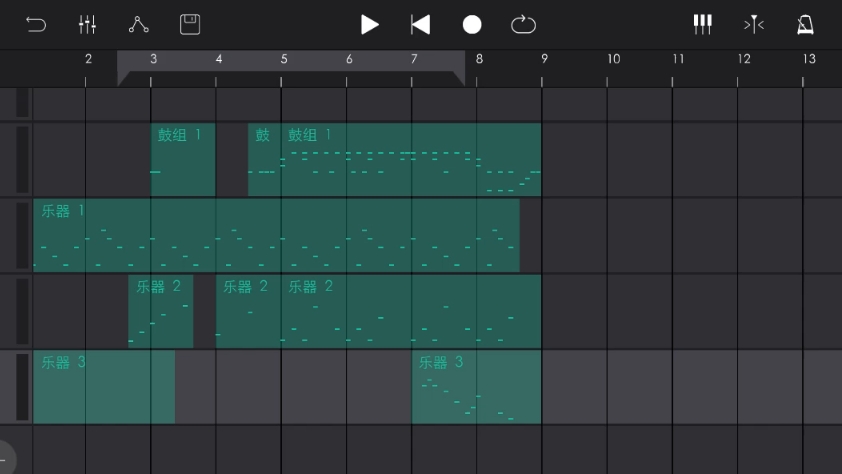Image resolution: width=842 pixels, height=474 pixels.
Task: Tap the undo arrow icon
Action: coord(36,25)
